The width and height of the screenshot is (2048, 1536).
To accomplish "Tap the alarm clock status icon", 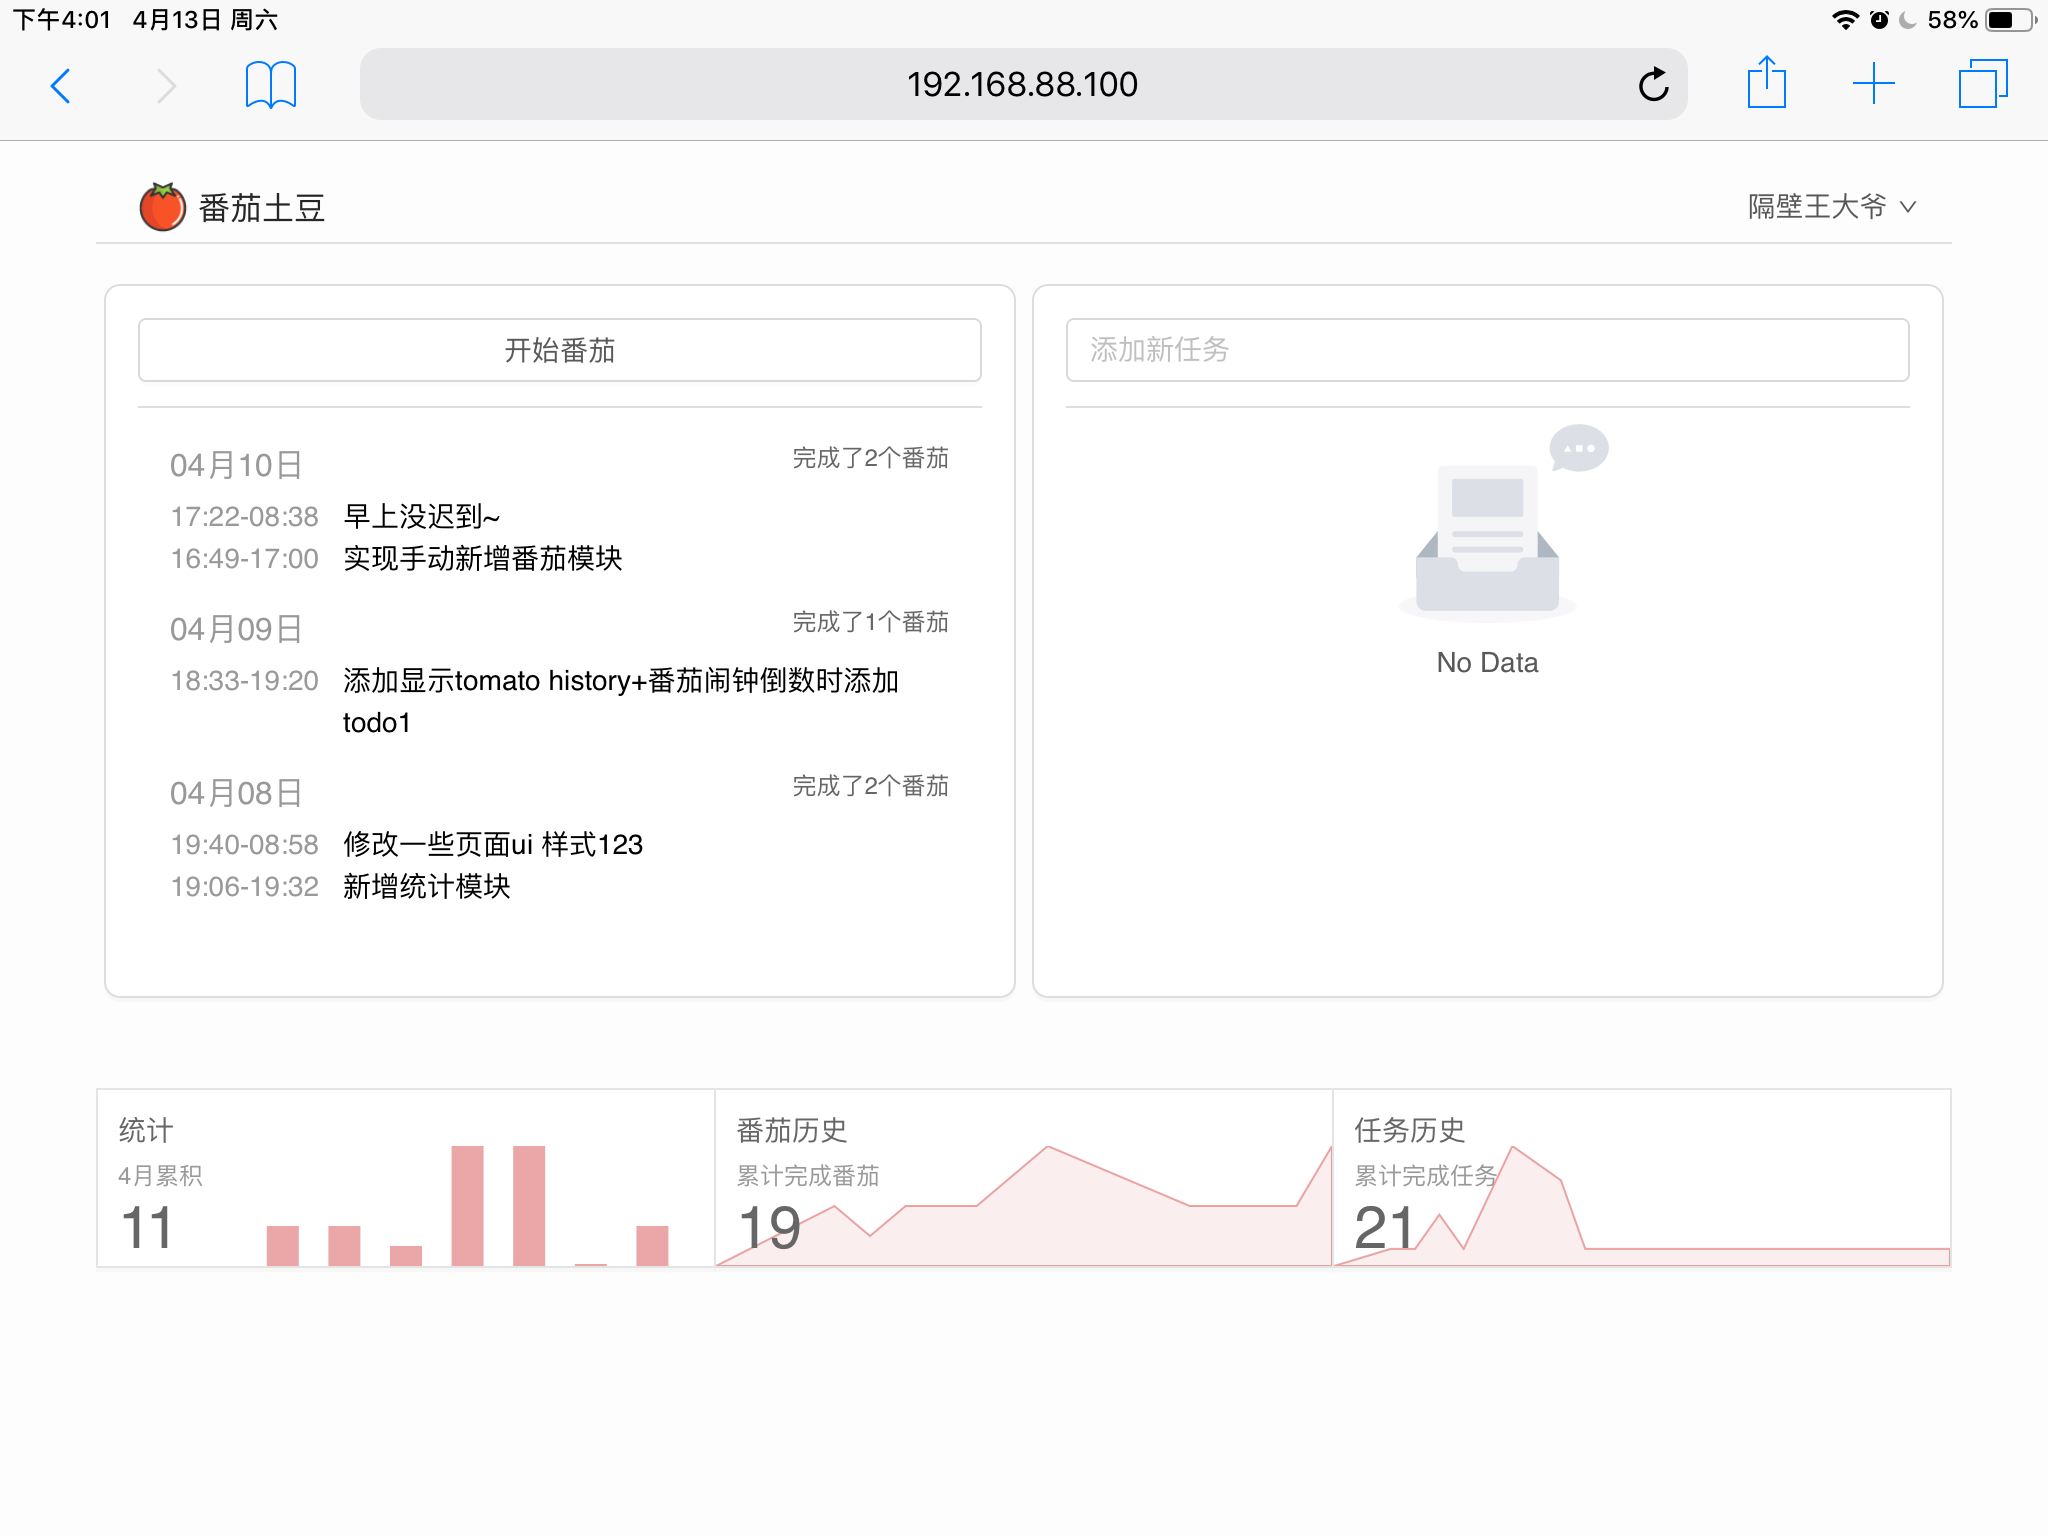I will coord(1880,20).
